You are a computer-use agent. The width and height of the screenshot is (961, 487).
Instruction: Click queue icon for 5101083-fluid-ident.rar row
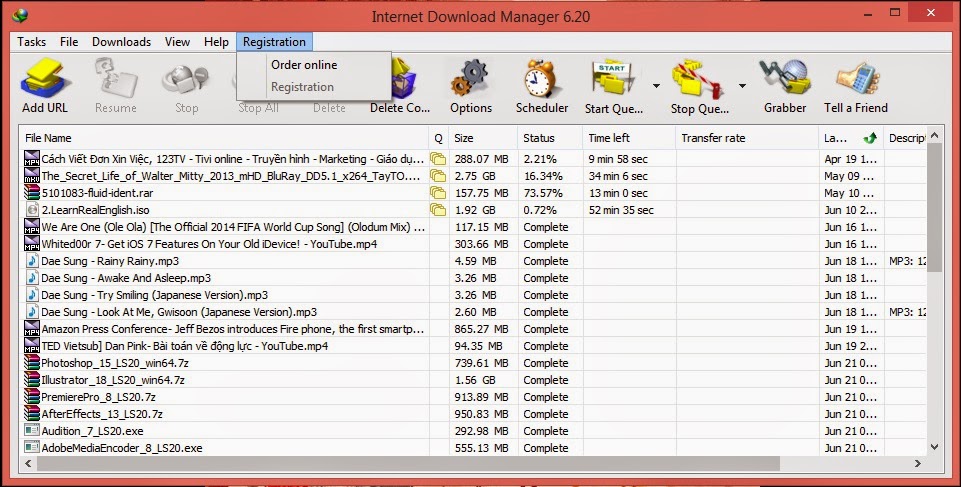point(438,193)
